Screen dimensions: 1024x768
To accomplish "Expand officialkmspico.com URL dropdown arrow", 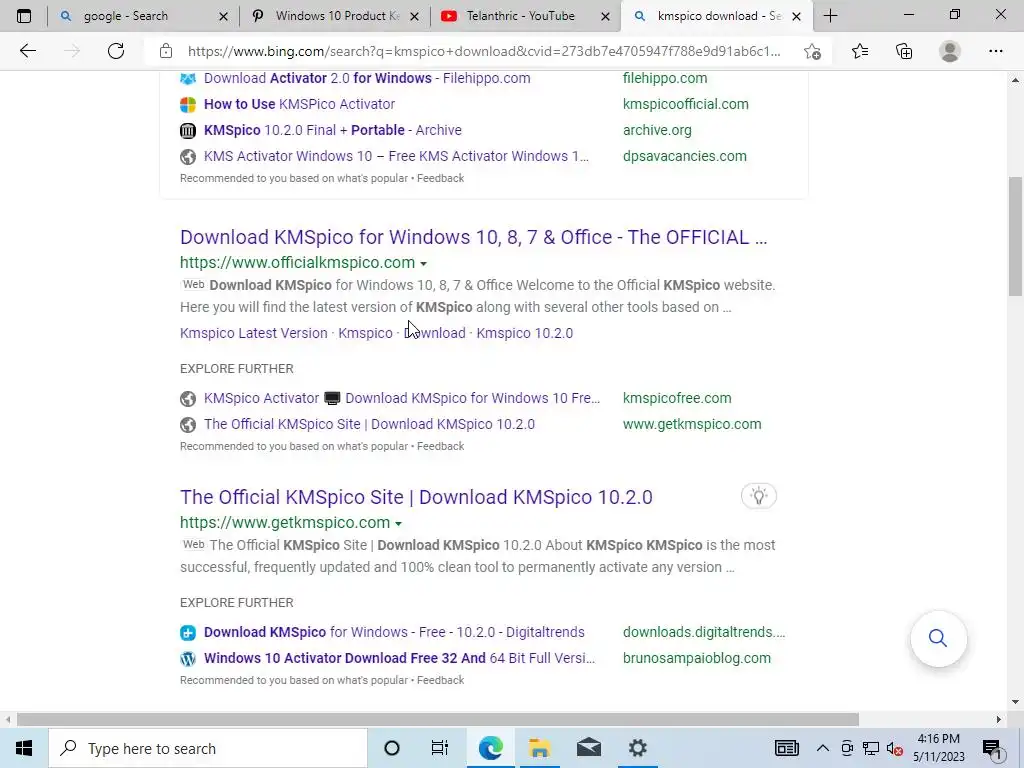I will coord(423,264).
